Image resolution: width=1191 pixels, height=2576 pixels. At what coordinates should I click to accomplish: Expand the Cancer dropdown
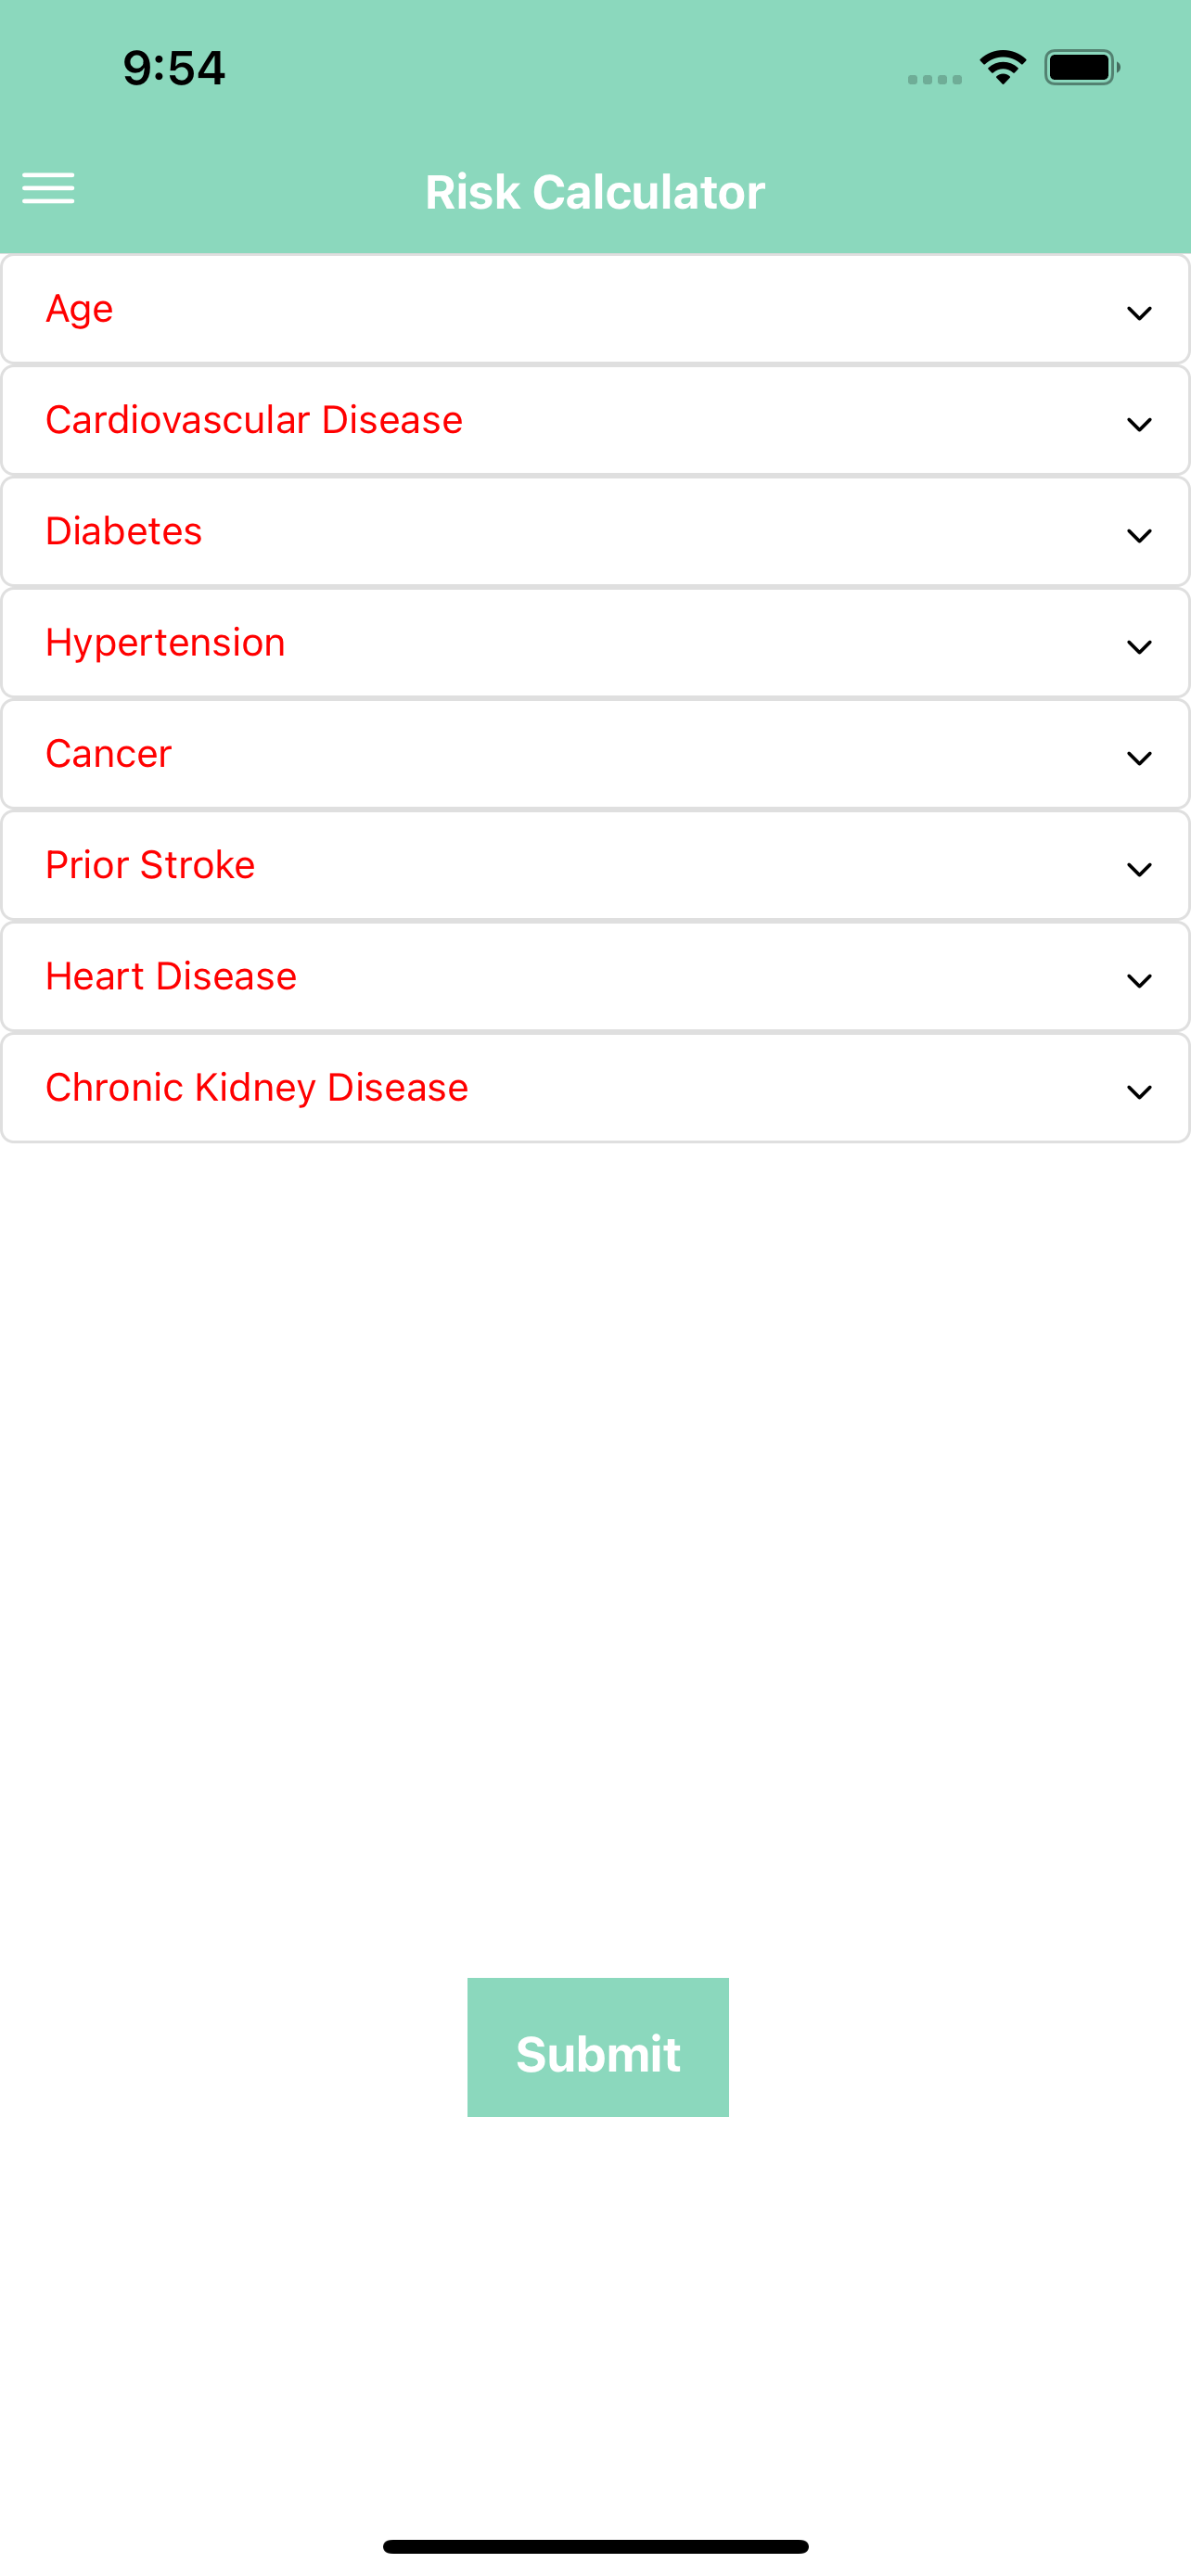click(1139, 758)
